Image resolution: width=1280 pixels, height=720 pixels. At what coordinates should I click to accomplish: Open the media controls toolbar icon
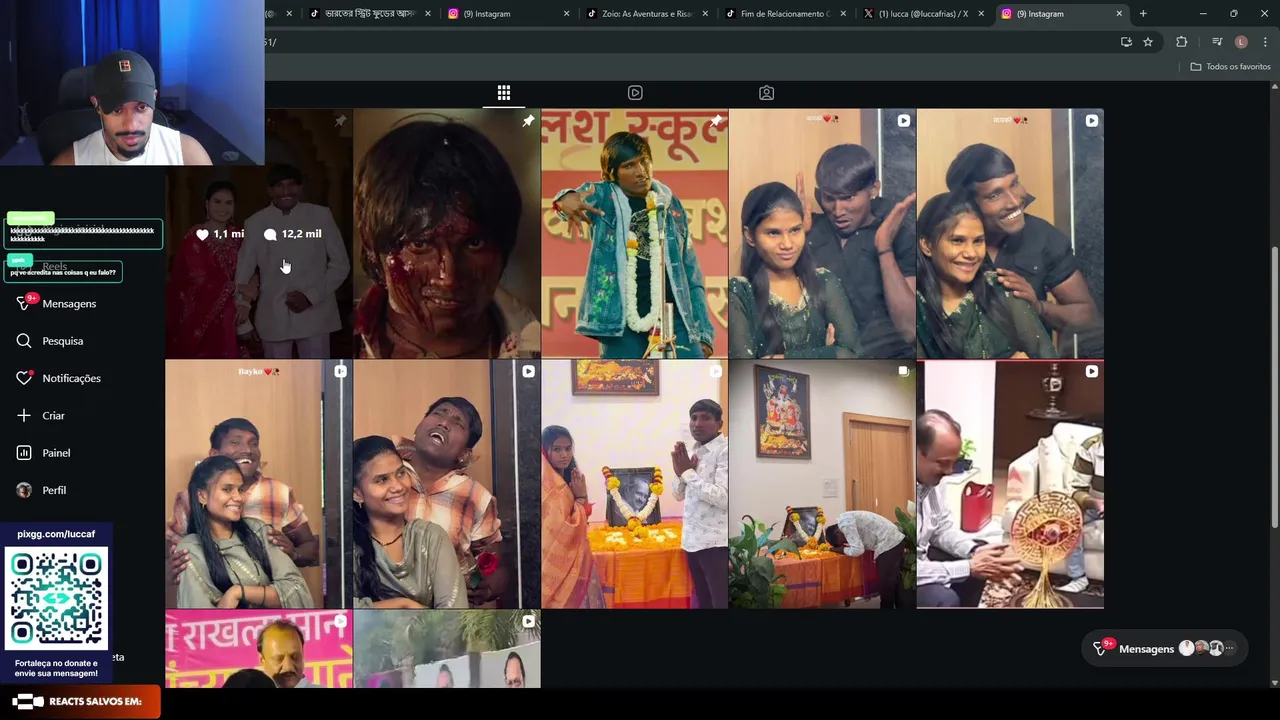(x=1217, y=42)
